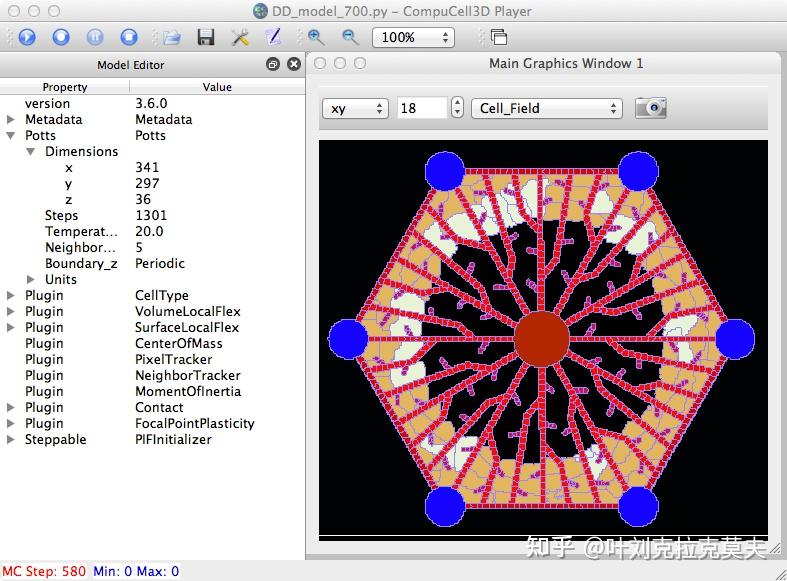Collapse the Potts tree node
Viewport: 787px width, 581px height.
pyautogui.click(x=11, y=135)
